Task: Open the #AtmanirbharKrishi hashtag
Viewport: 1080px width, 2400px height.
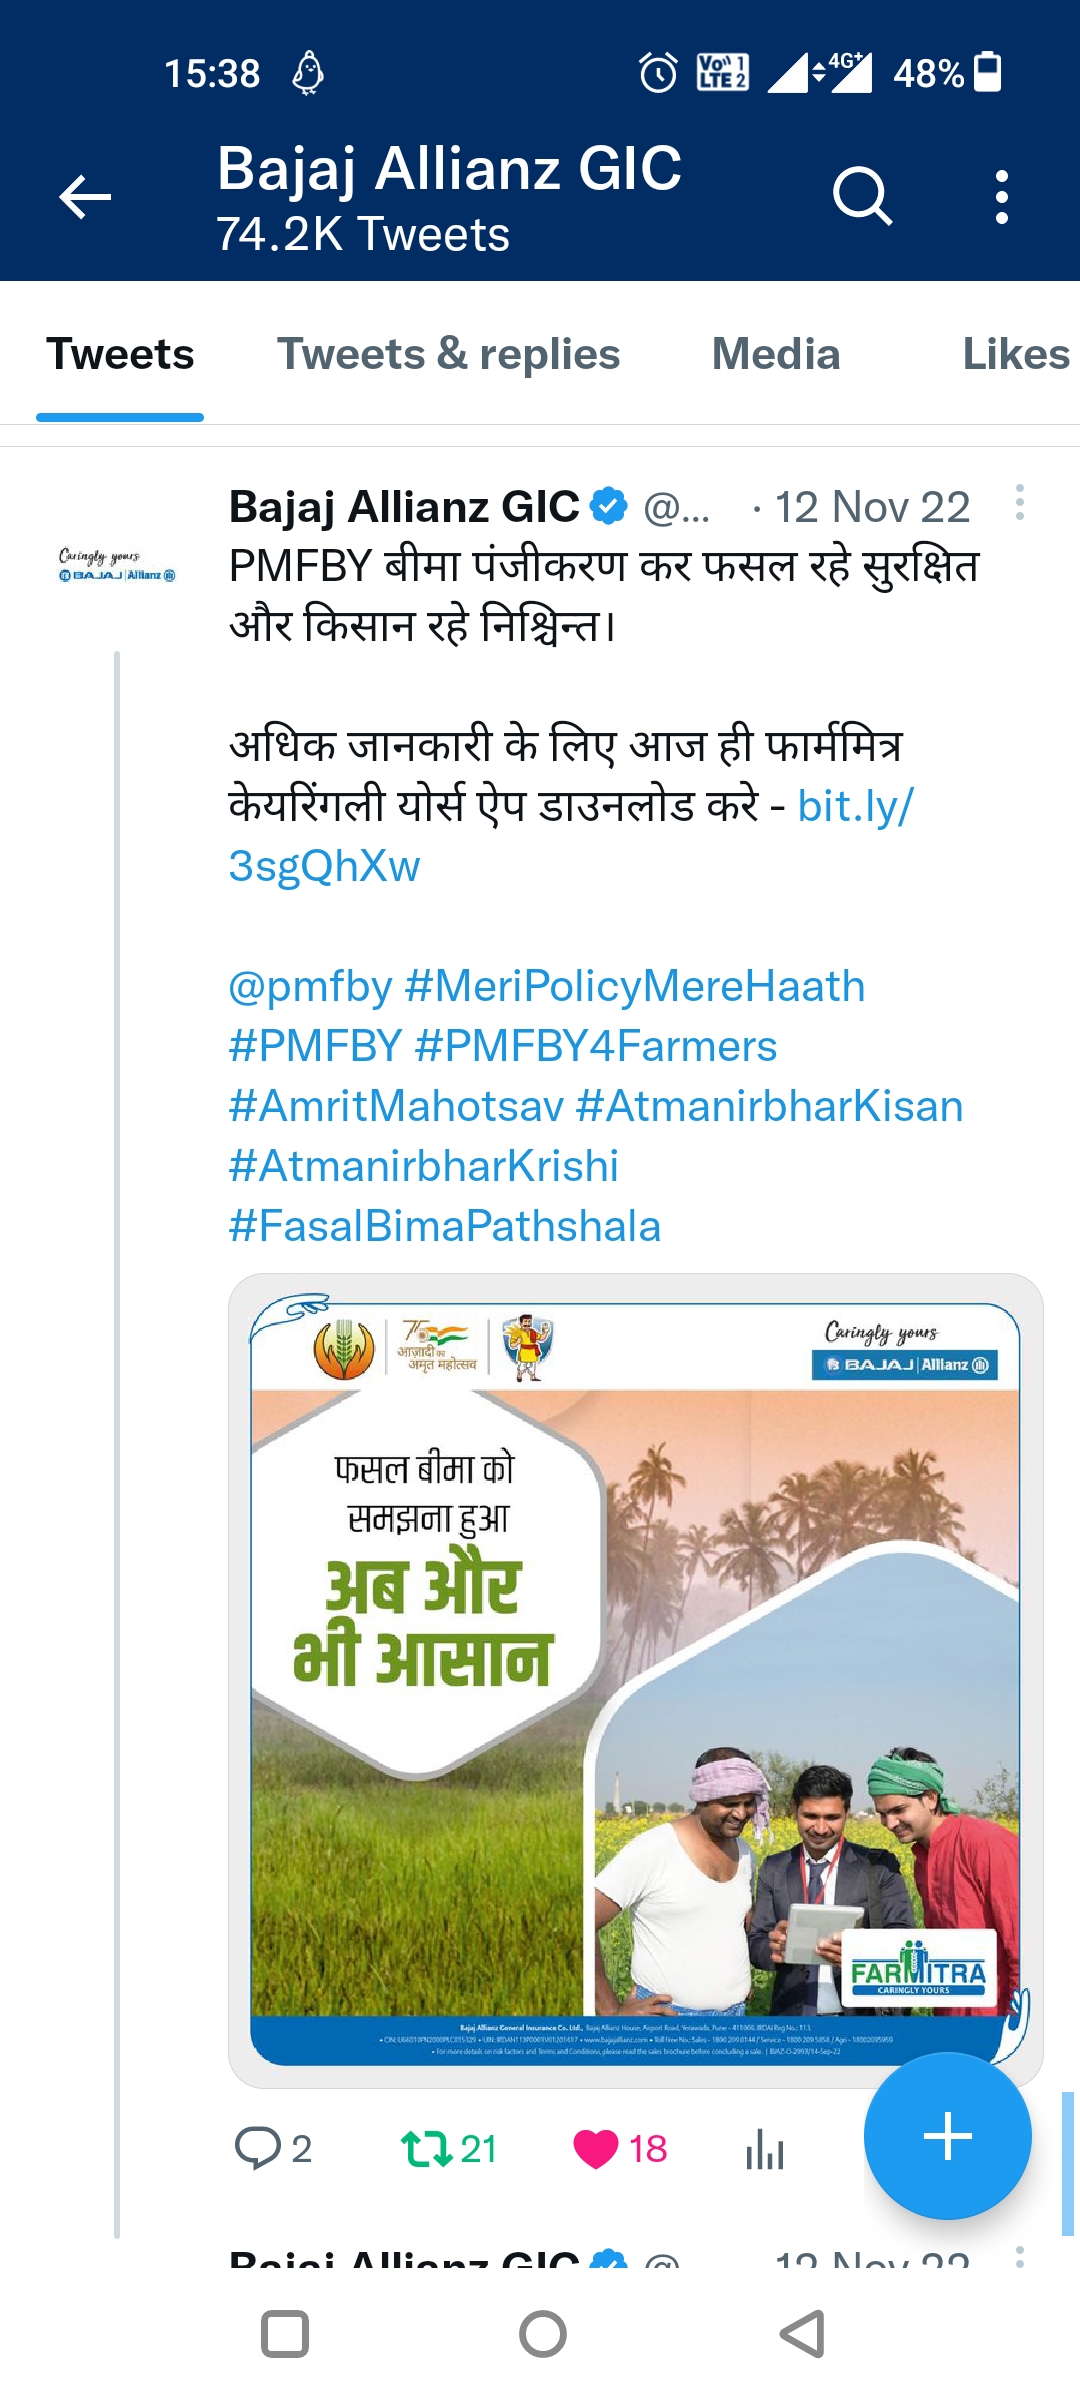Action: (x=424, y=1167)
